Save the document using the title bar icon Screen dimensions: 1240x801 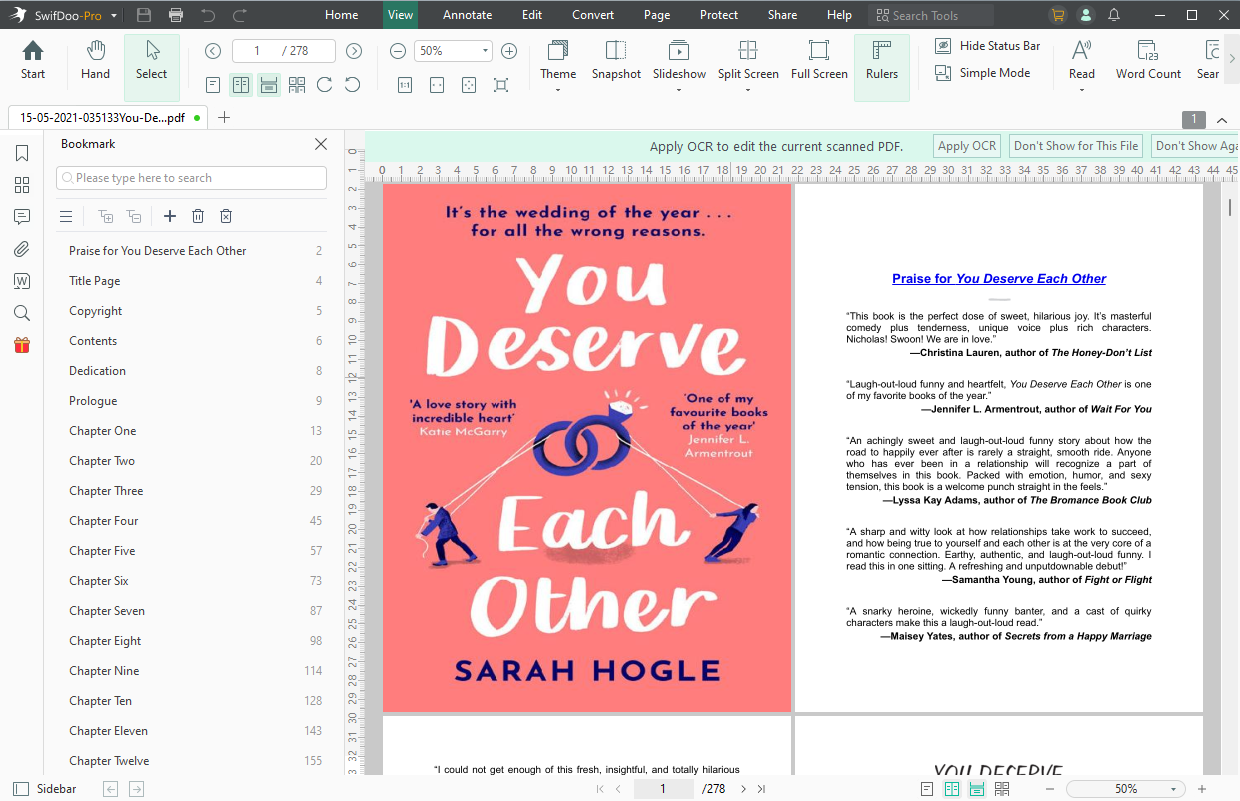pyautogui.click(x=144, y=15)
